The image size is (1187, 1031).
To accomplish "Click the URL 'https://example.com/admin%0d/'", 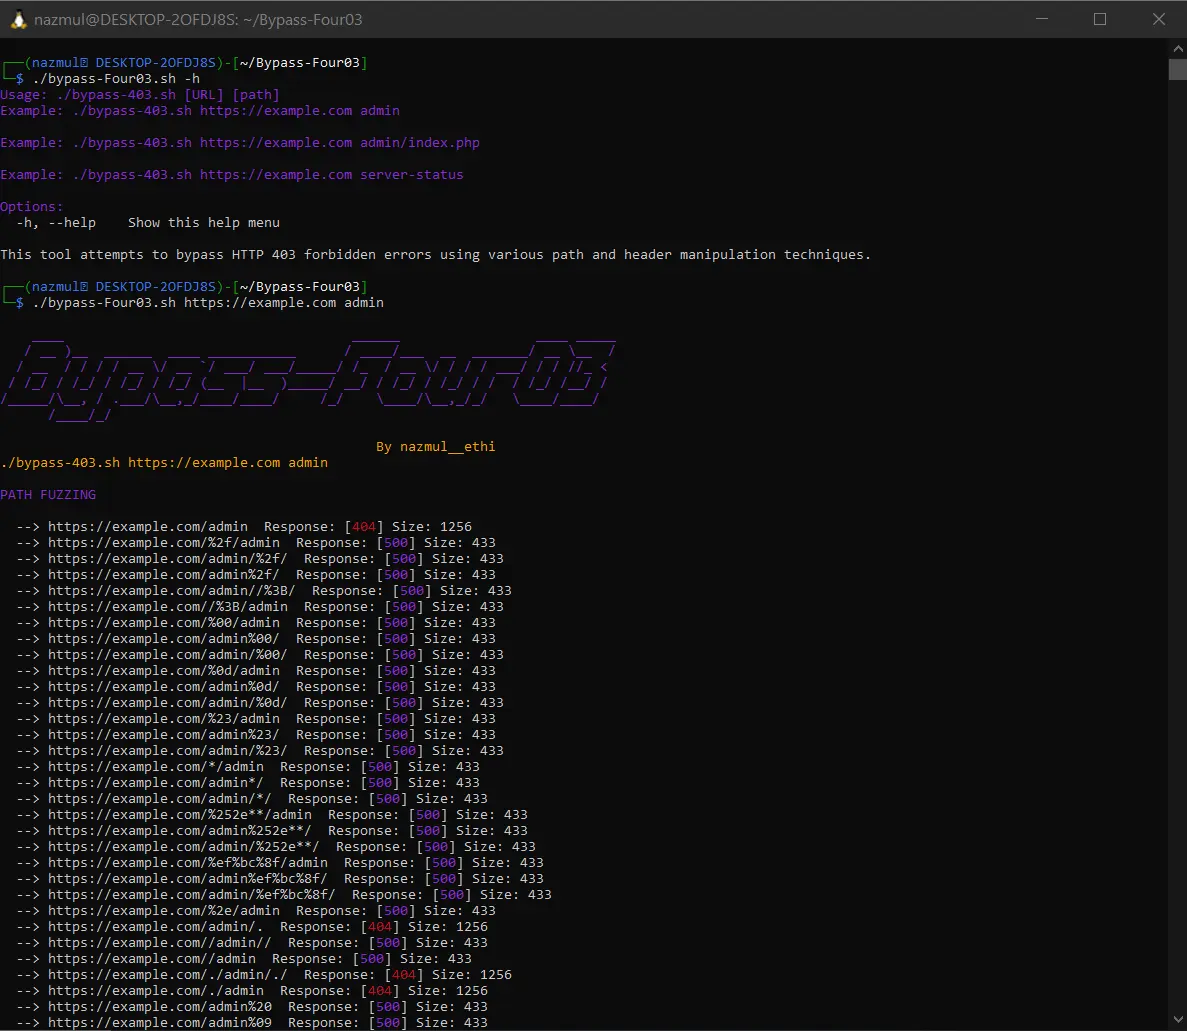I will point(164,687).
